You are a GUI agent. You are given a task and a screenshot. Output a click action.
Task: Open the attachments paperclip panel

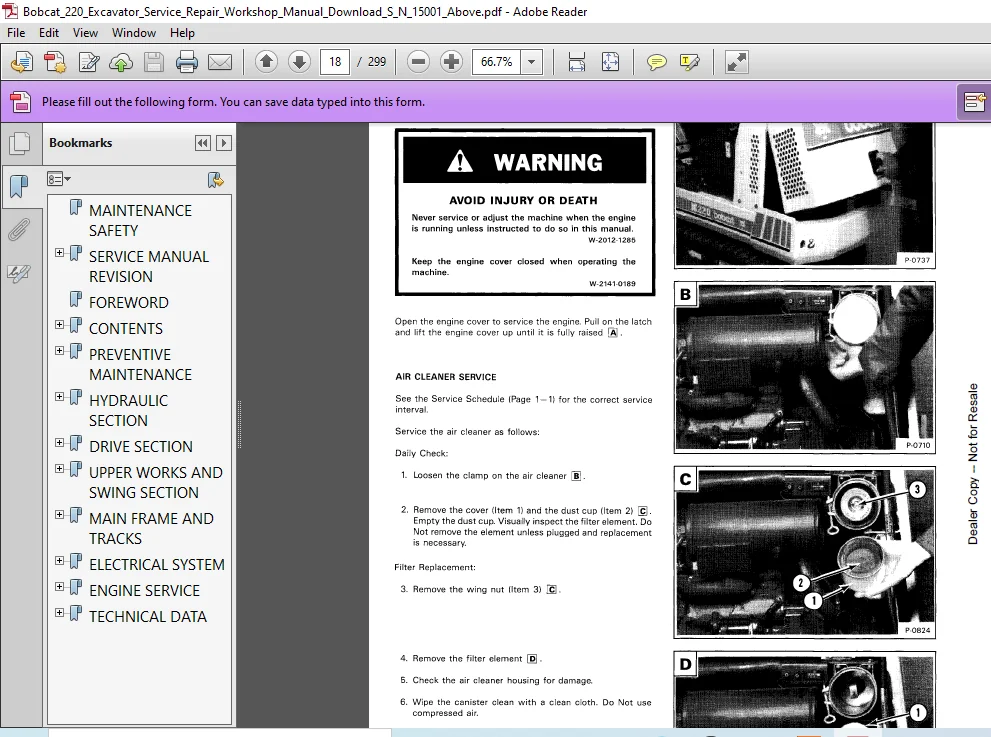click(x=20, y=230)
